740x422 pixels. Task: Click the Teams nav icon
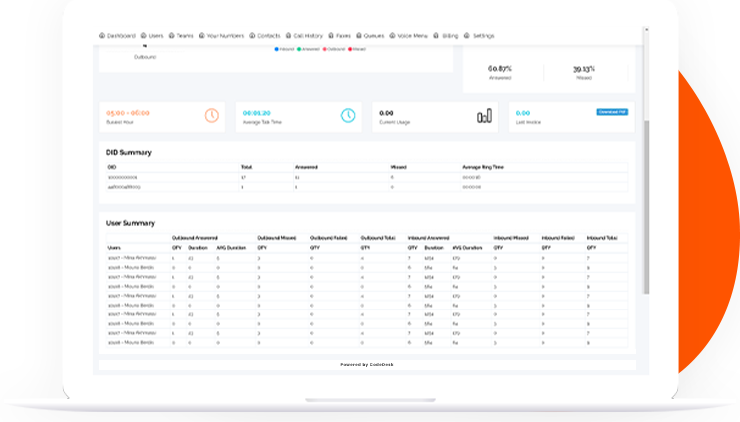(x=172, y=35)
